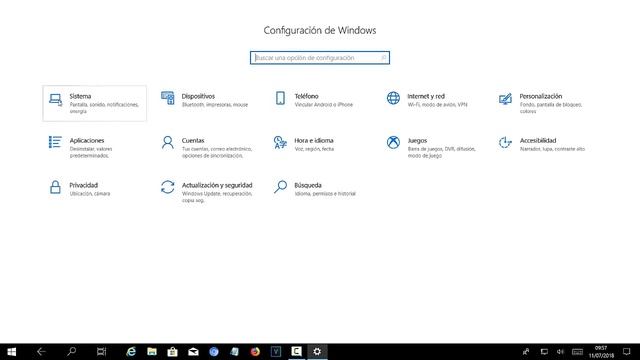Click the Accesibilidad icon
Image resolution: width=640 pixels, height=360 pixels.
click(x=505, y=142)
